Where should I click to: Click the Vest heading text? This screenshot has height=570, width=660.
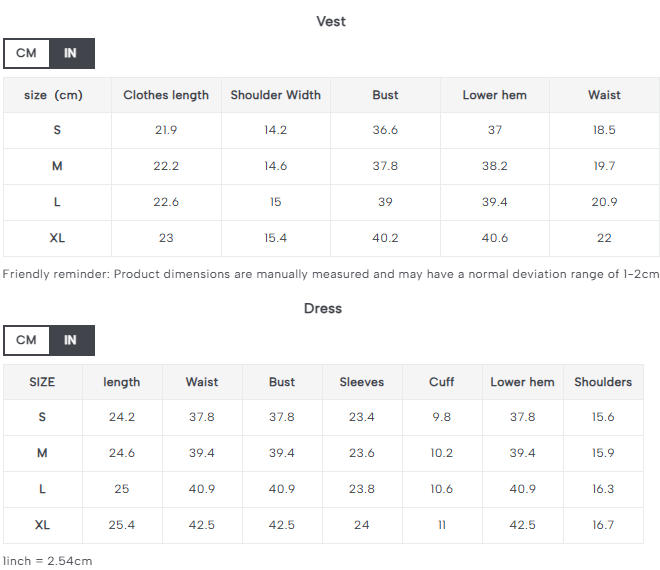[331, 21]
